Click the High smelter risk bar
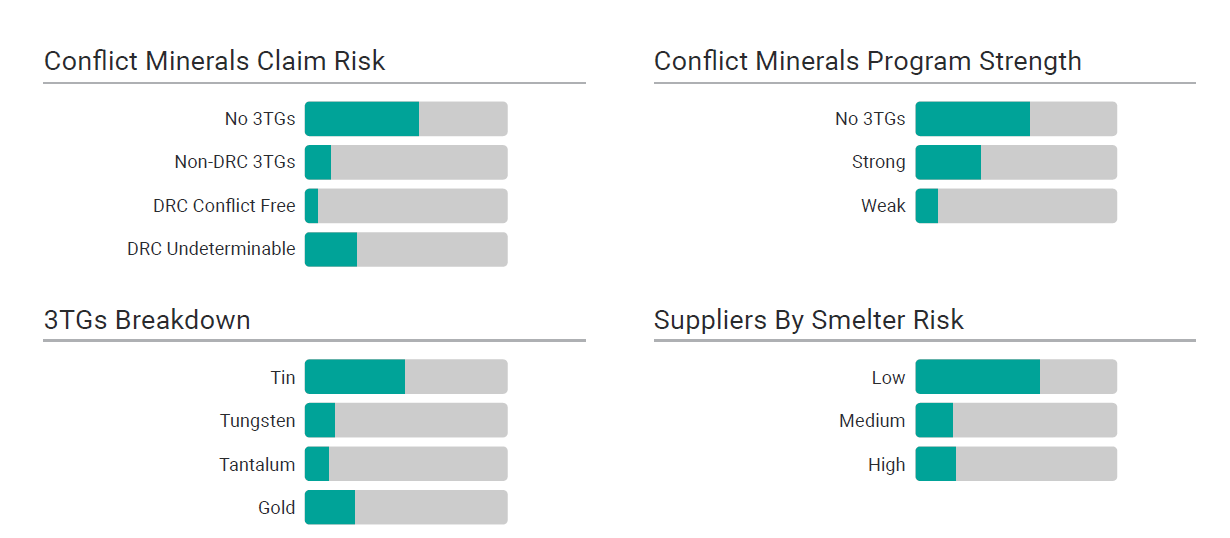The width and height of the screenshot is (1230, 538). click(1016, 464)
